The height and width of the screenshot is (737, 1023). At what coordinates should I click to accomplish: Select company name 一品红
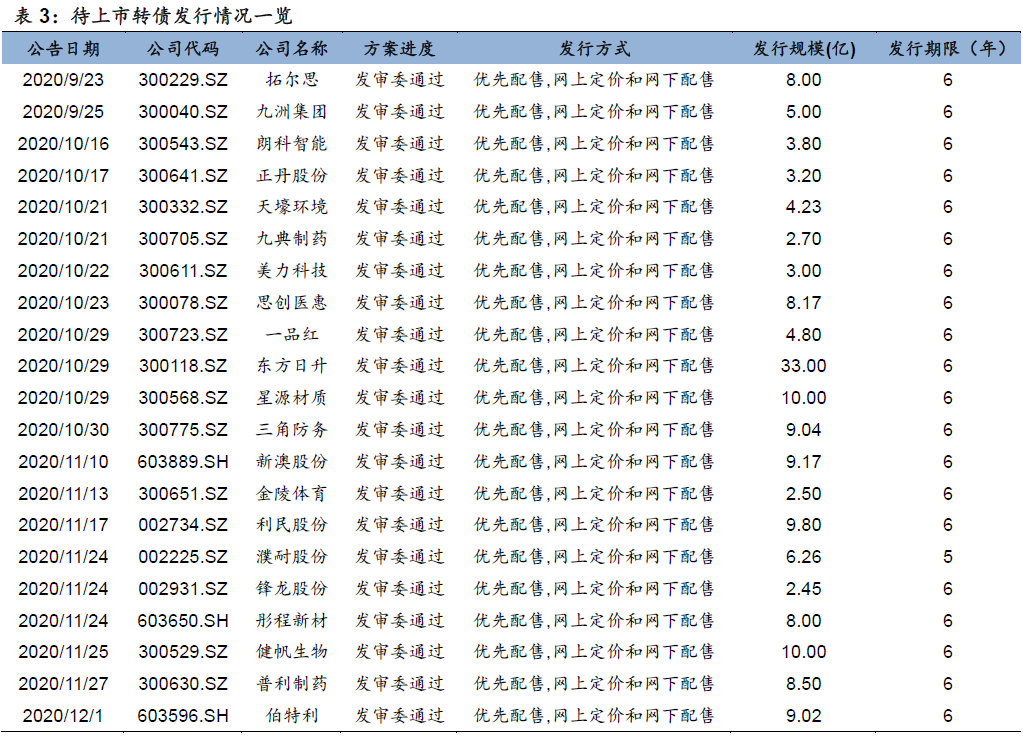tap(292, 335)
